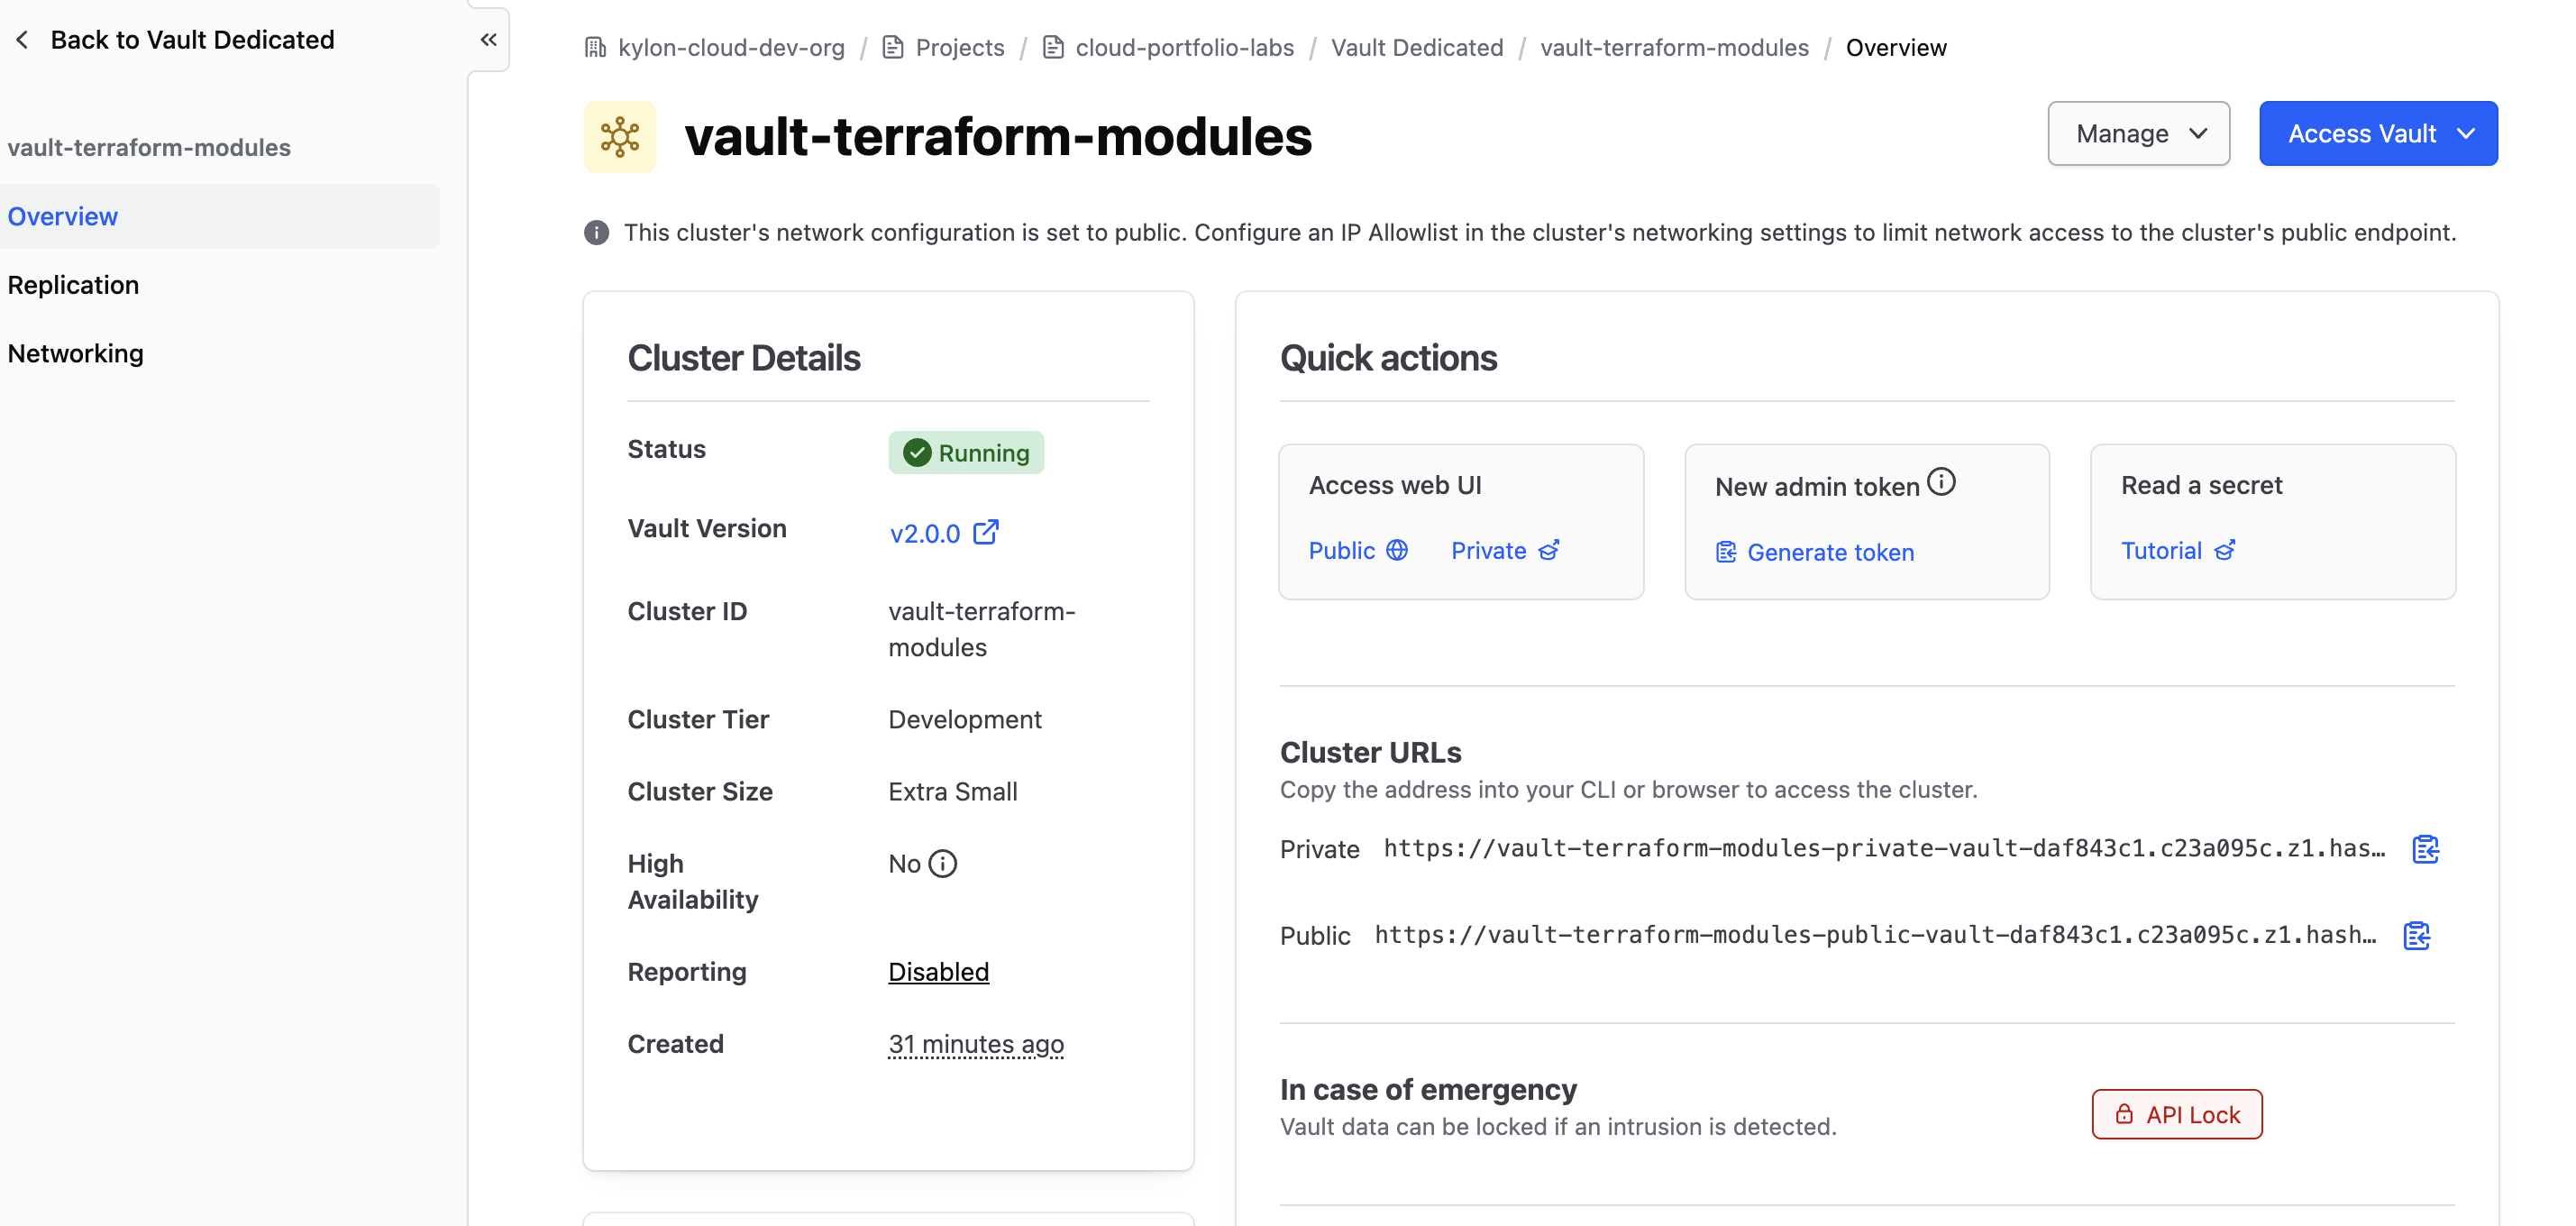The image size is (2576, 1226).
Task: Click the Disabled reporting link
Action: click(938, 971)
